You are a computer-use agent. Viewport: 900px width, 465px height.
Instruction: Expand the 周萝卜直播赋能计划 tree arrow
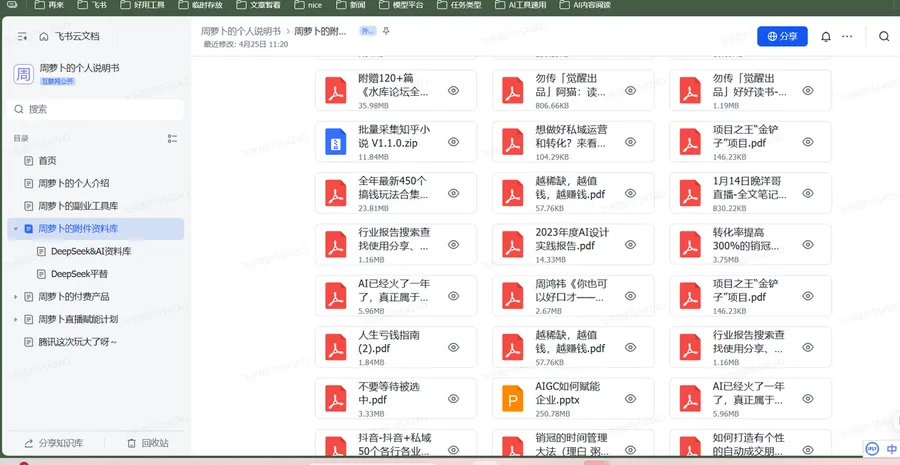pos(15,319)
